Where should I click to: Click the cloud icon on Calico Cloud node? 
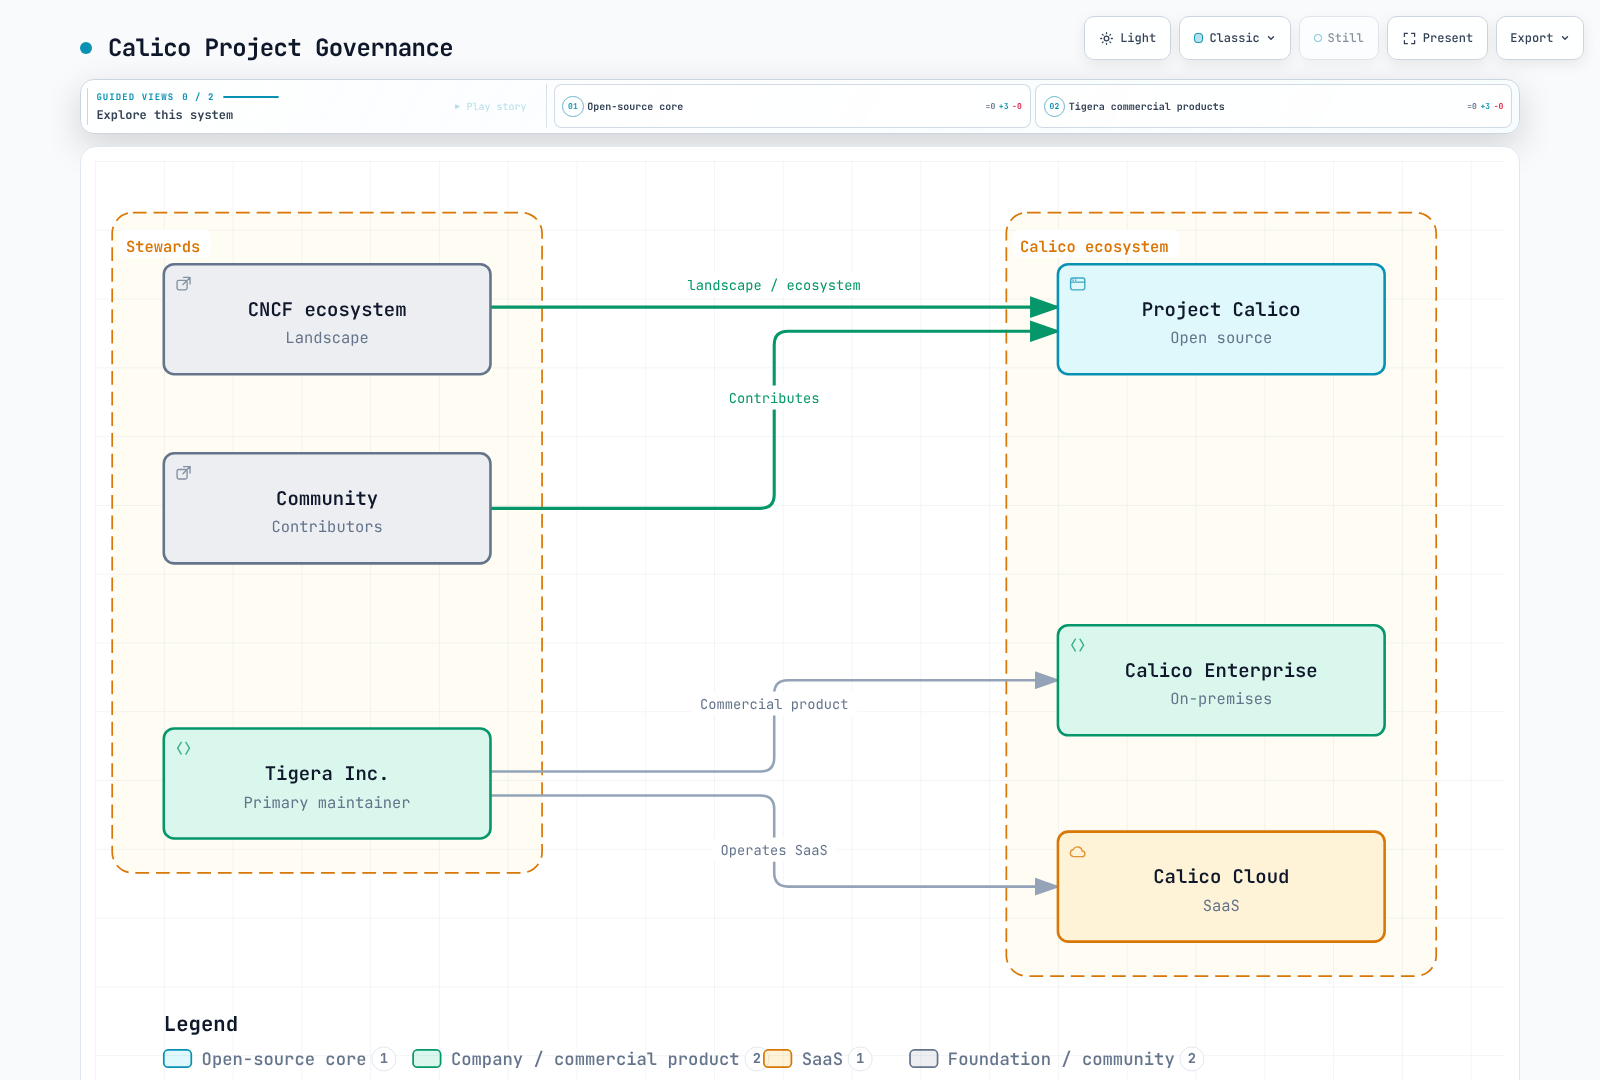(1078, 852)
